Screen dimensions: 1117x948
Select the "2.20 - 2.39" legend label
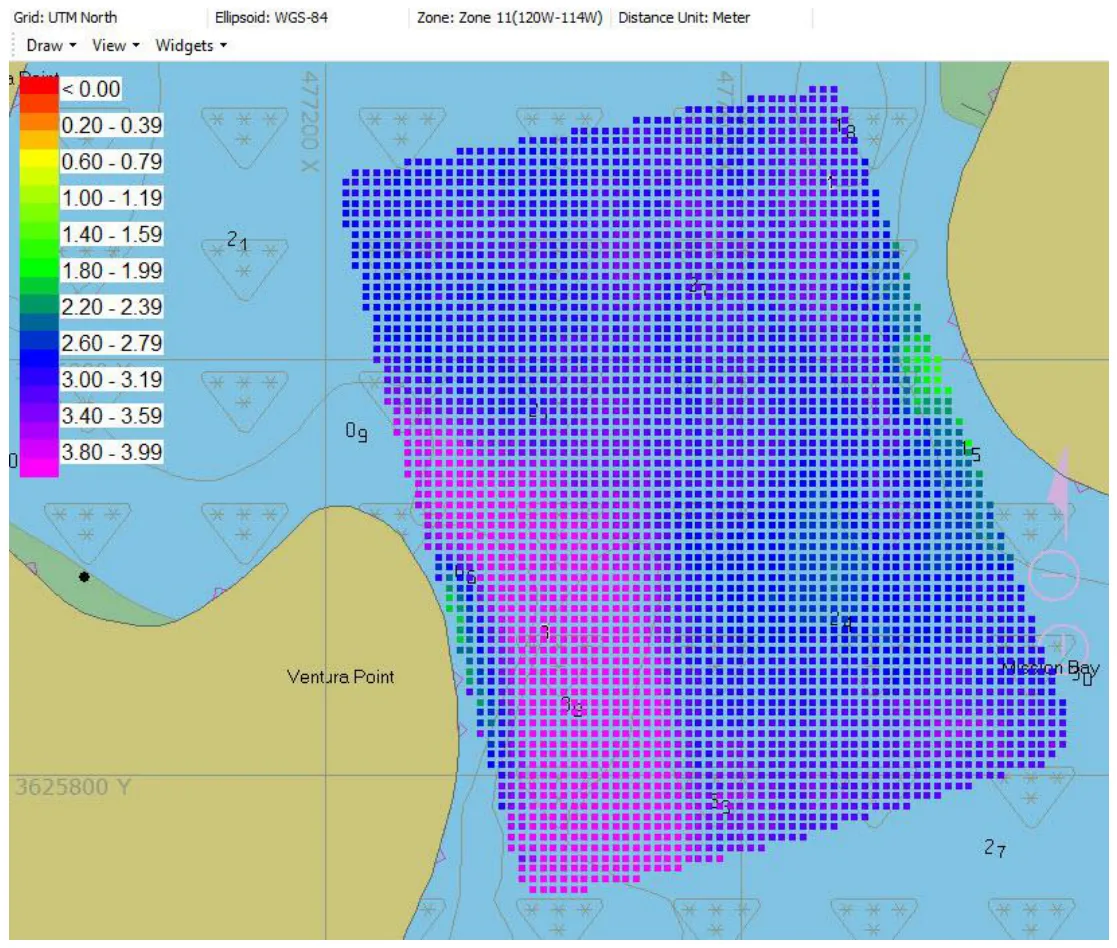112,307
